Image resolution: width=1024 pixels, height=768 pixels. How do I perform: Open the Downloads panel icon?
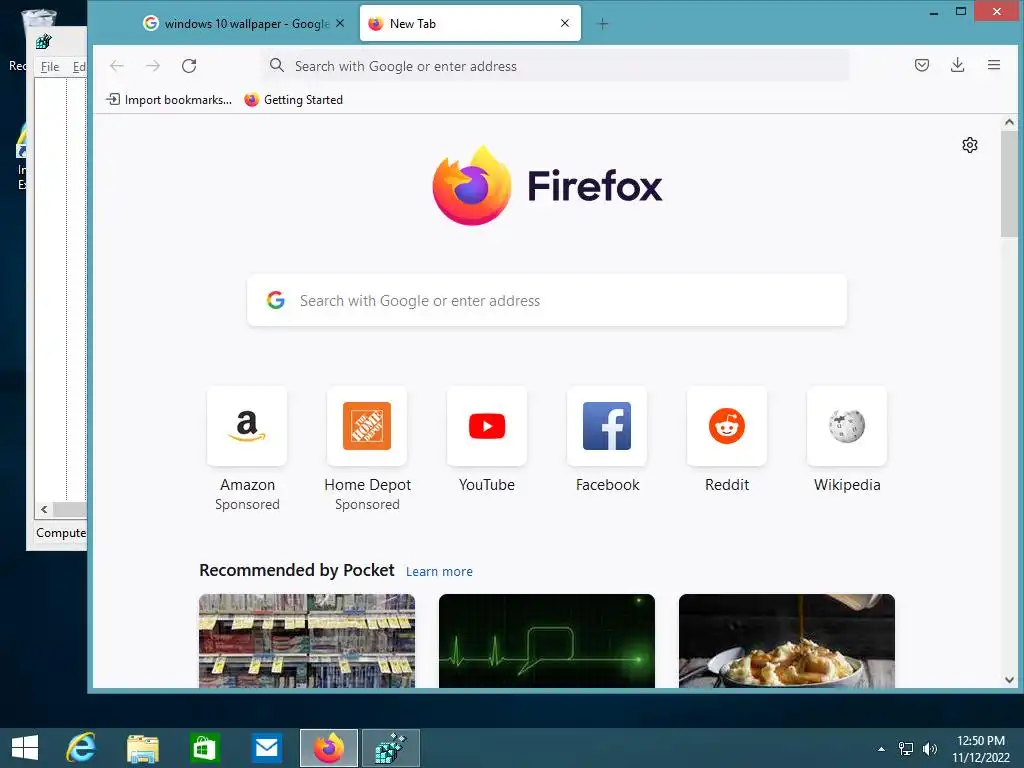(957, 65)
